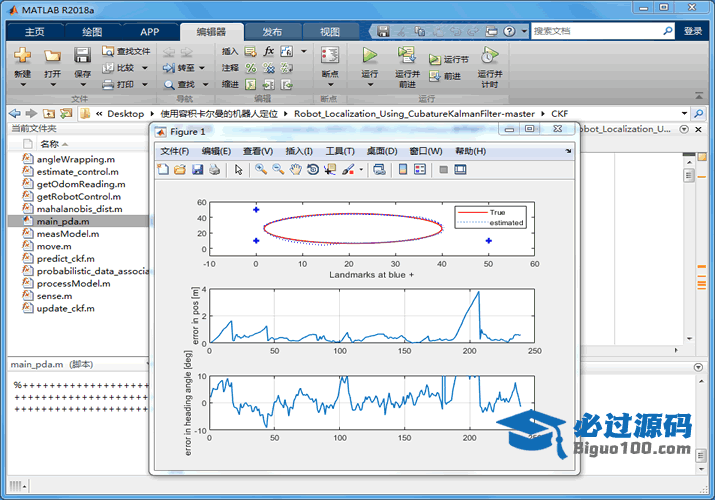
Task: Open the 新建 dropdown arrow
Action: pyautogui.click(x=22, y=85)
